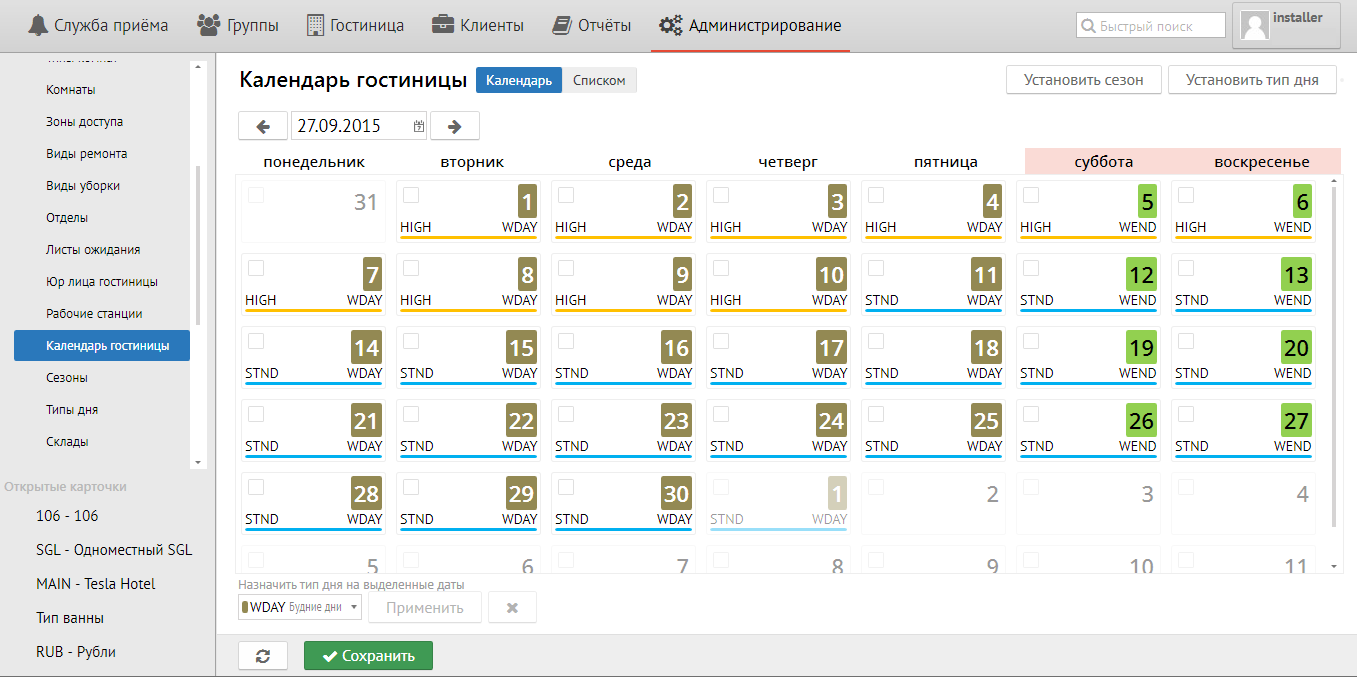The image size is (1357, 677).
Task: Check the box for day 28
Action: (256, 487)
